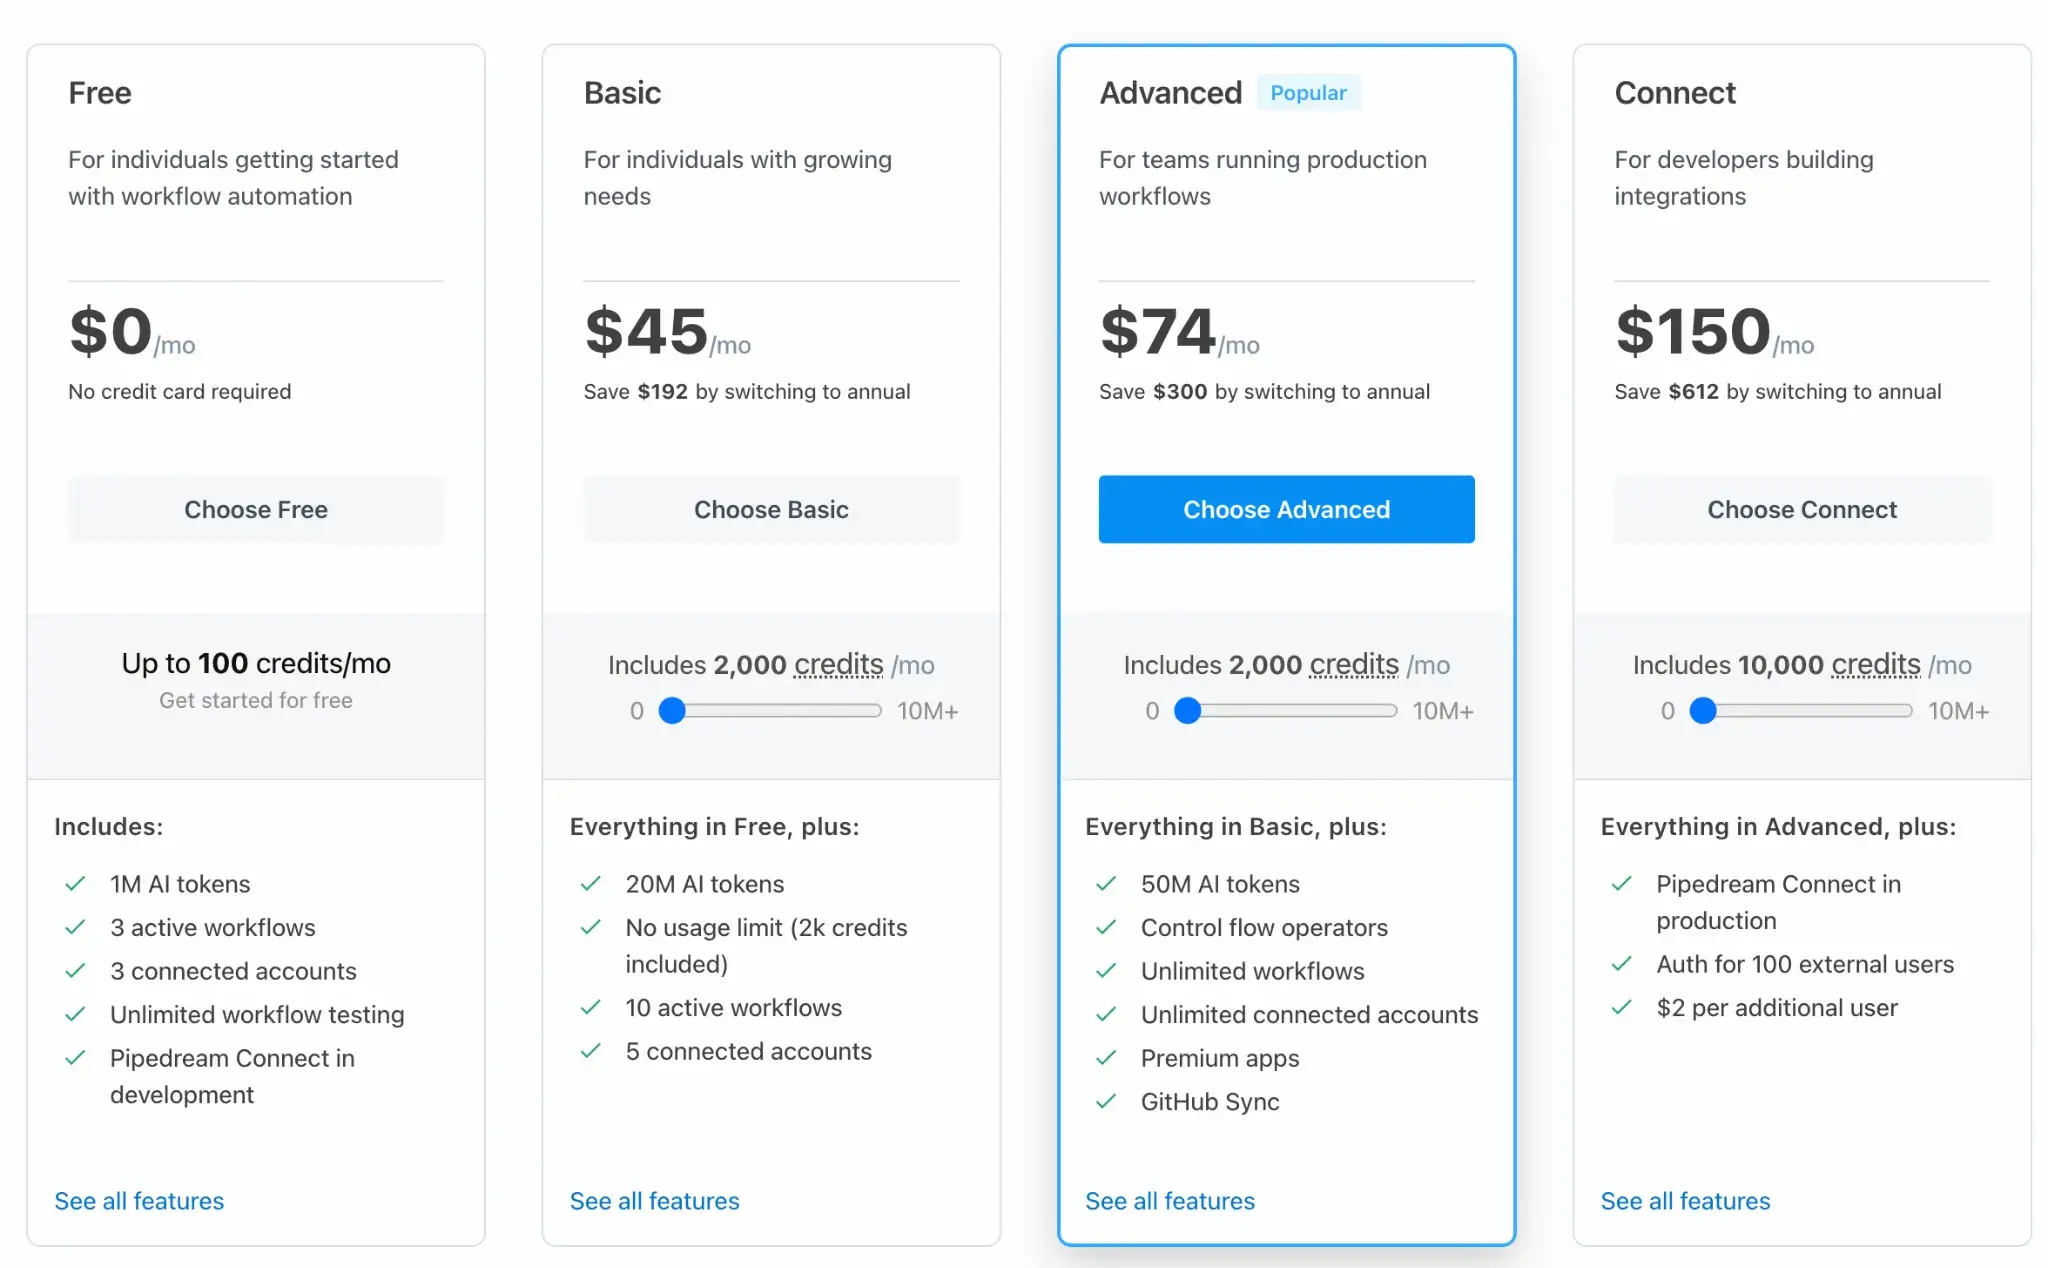Click Connect plan credits slider handle
The image size is (2048, 1268).
pos(1702,711)
